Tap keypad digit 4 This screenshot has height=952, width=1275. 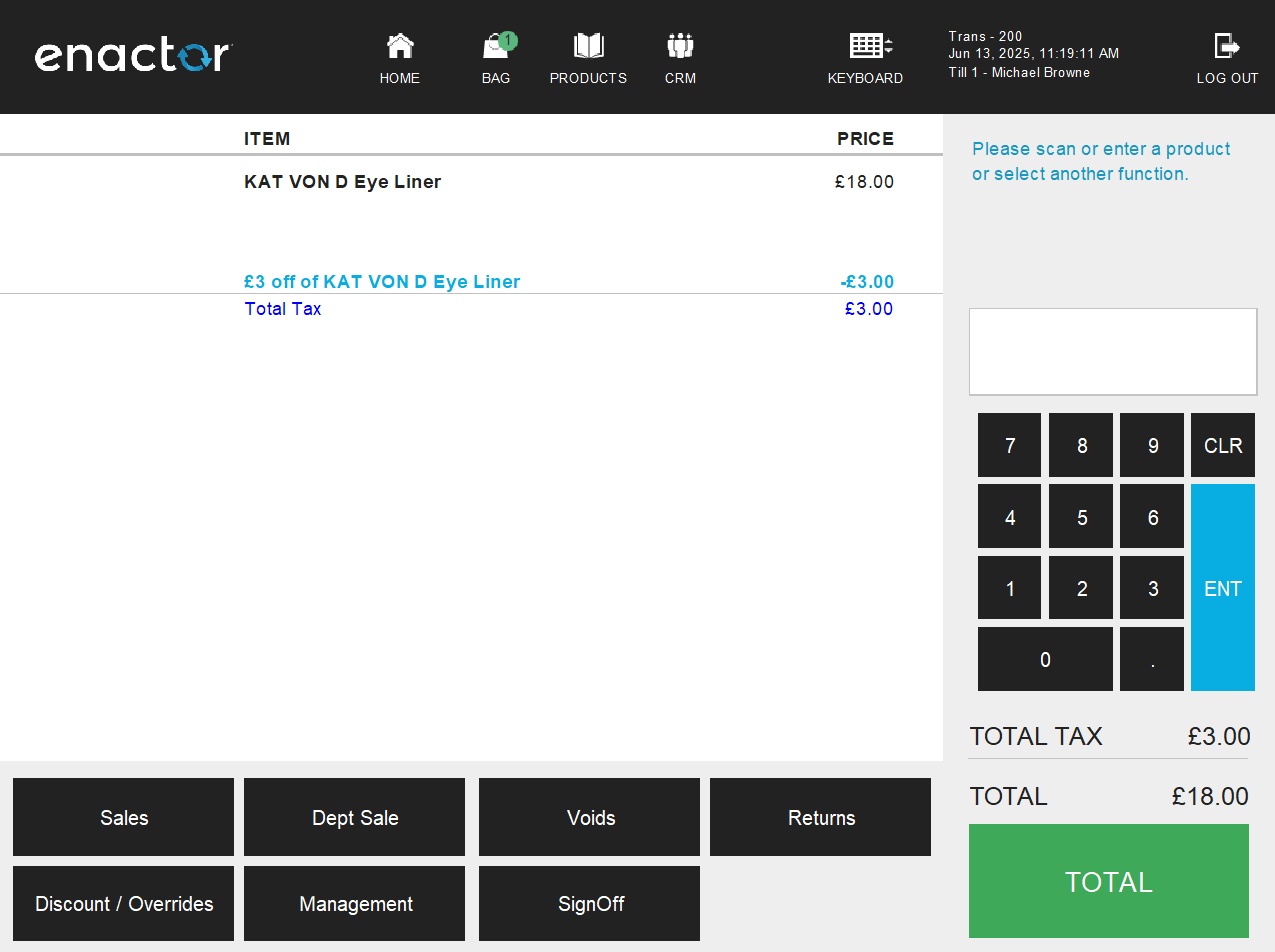[x=1010, y=517]
